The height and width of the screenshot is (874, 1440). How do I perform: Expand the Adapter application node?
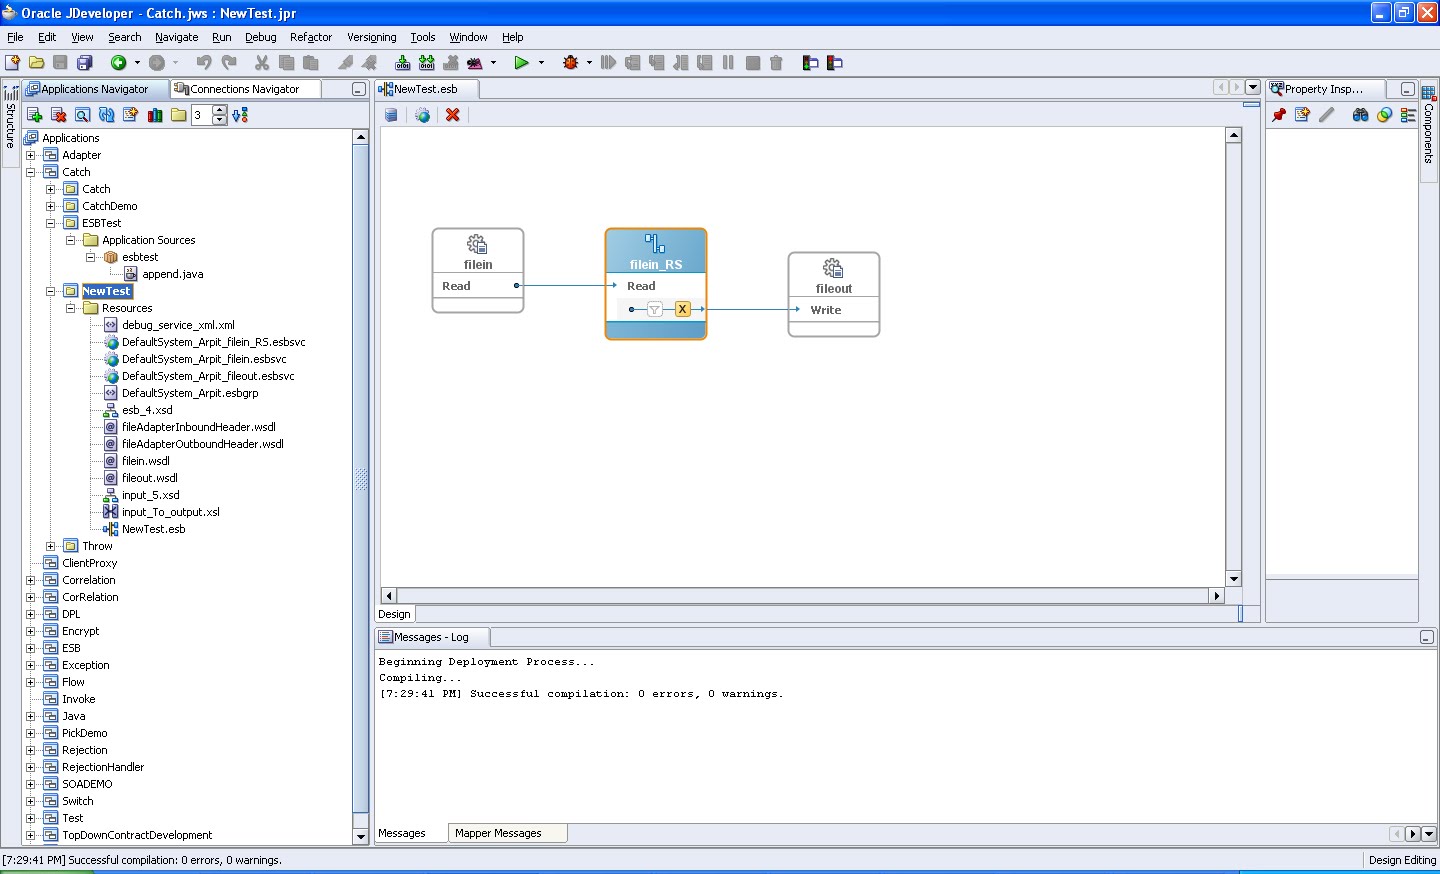(x=30, y=155)
